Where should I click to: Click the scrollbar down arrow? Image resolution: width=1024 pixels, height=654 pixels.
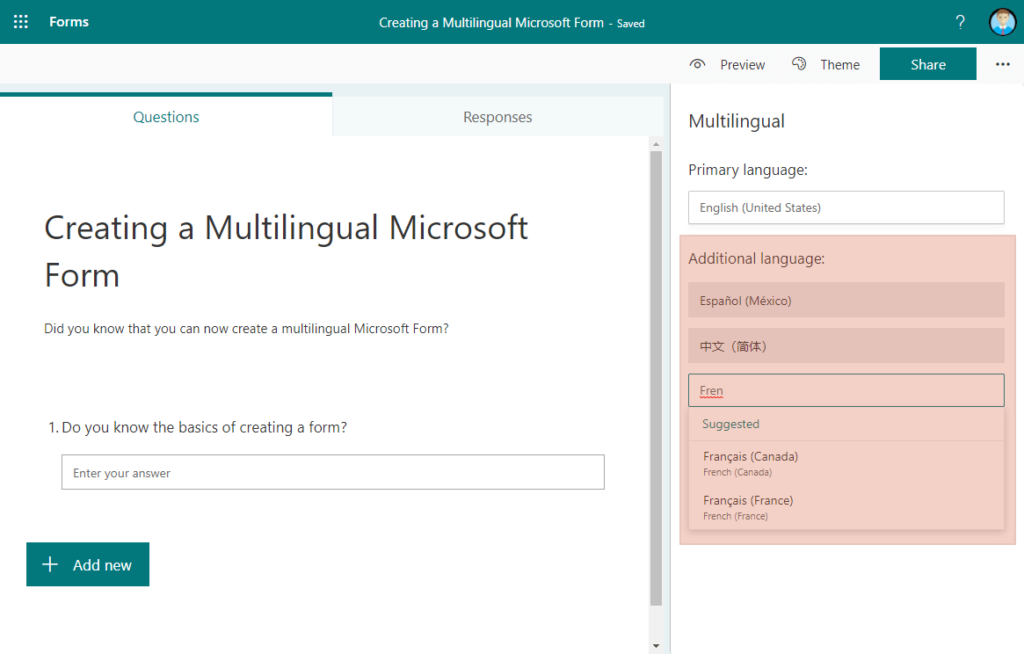pos(656,646)
